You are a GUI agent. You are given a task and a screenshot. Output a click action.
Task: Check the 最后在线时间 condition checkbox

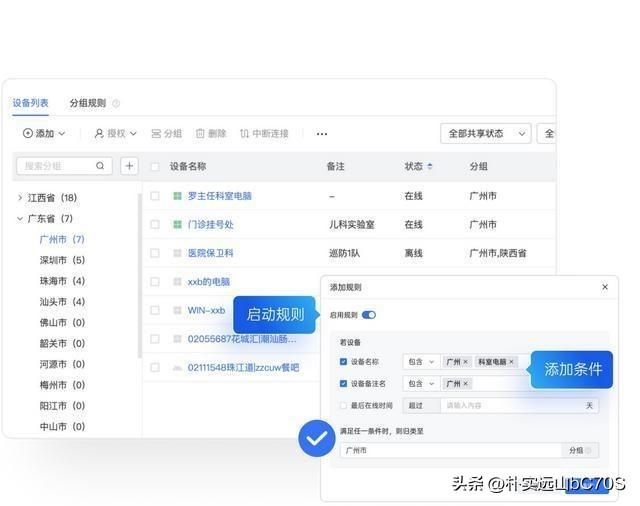(343, 406)
